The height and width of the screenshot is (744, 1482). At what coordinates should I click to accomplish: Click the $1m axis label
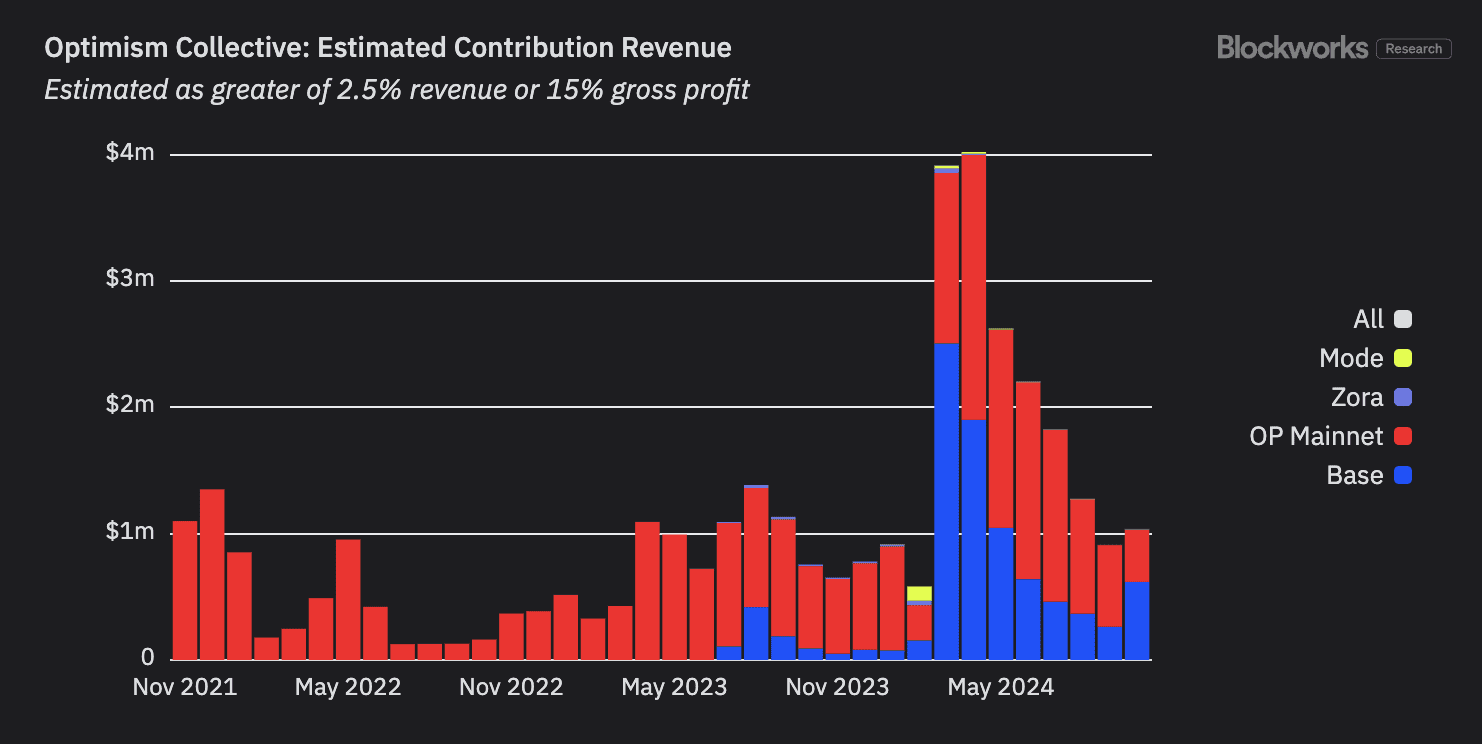point(130,532)
